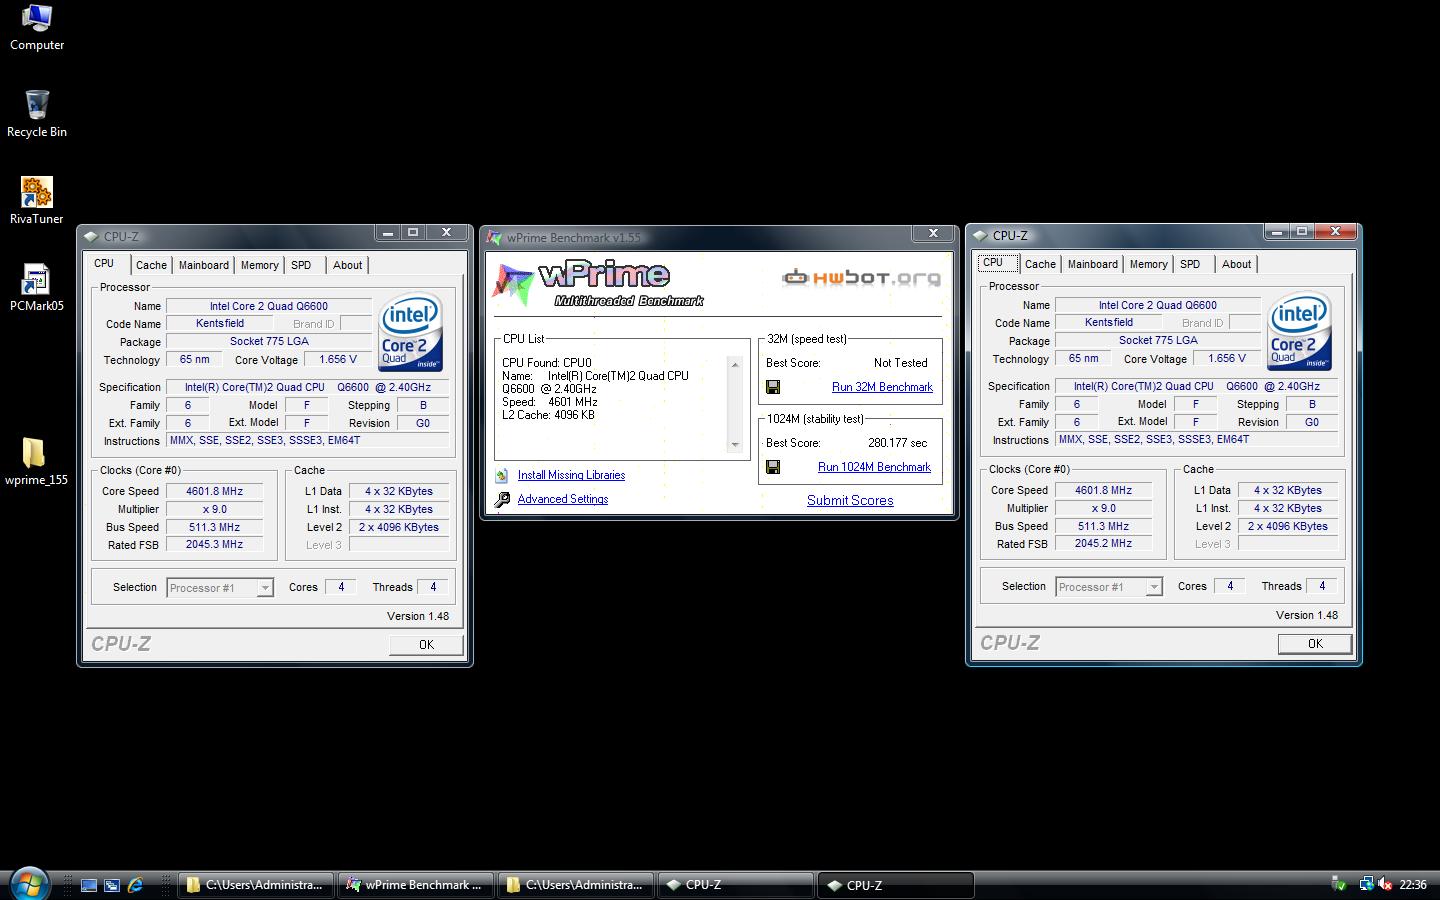
Task: Click the Submit Scores link
Action: 850,500
